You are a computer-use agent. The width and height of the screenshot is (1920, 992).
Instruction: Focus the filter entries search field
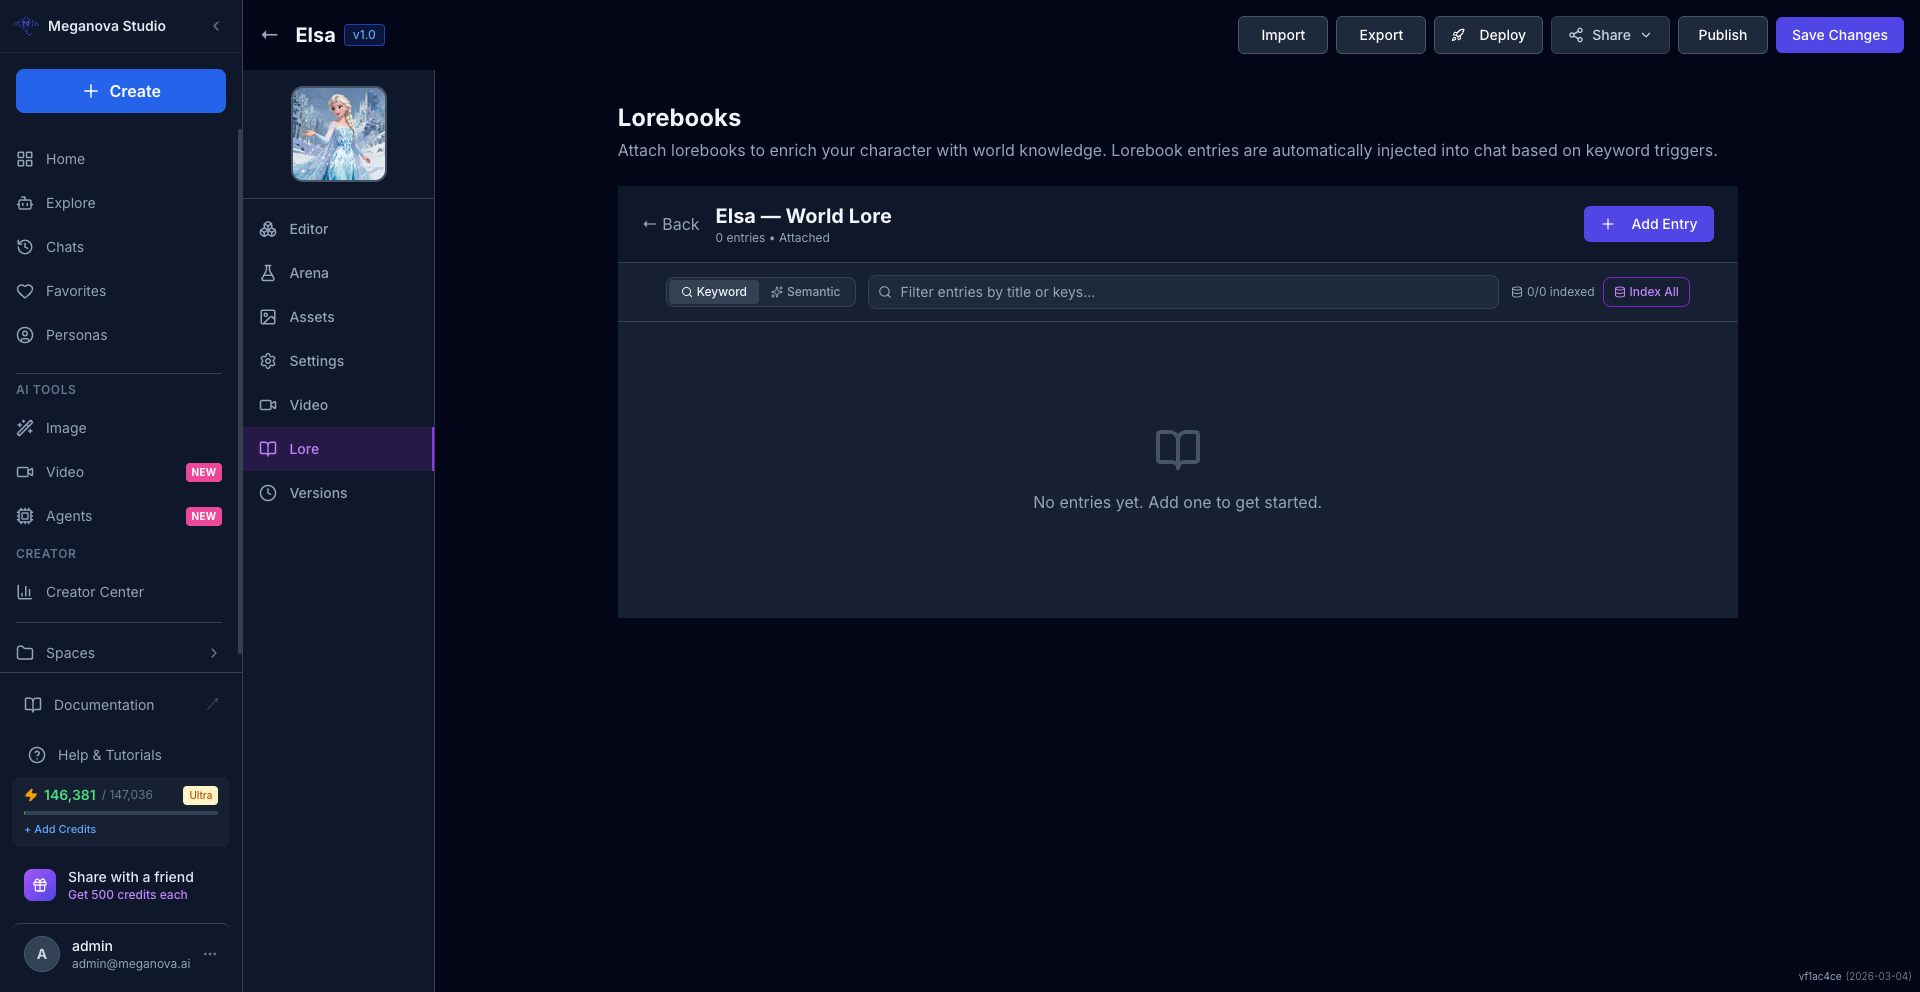(1190, 292)
